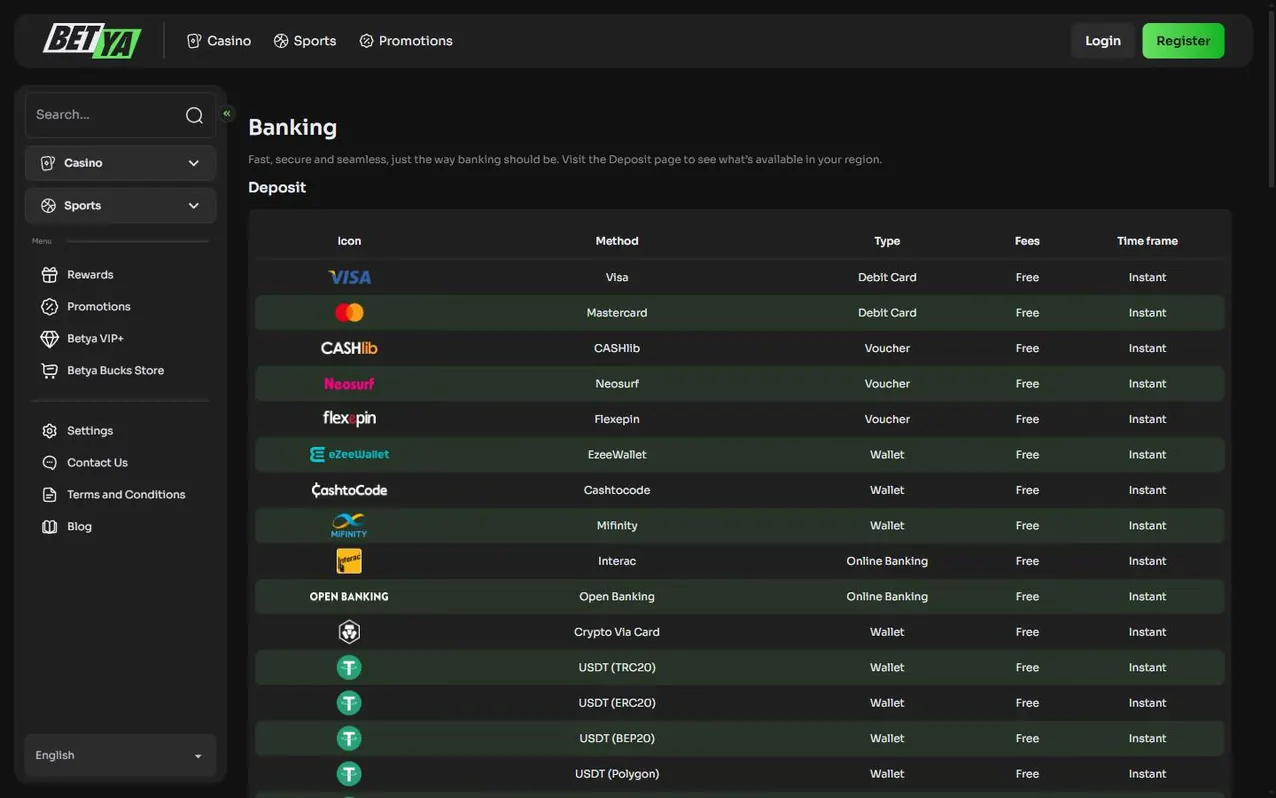Click the Terms and Conditions document icon
The width and height of the screenshot is (1276, 798).
[x=49, y=495]
